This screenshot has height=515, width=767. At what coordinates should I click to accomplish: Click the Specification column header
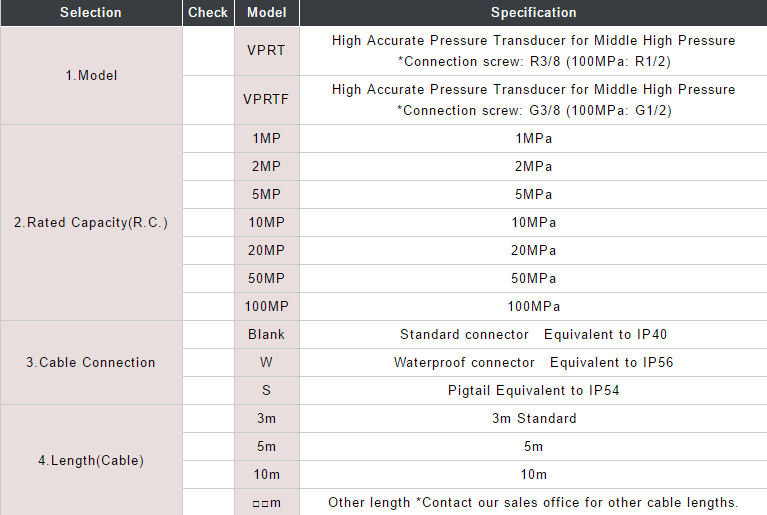click(x=534, y=13)
